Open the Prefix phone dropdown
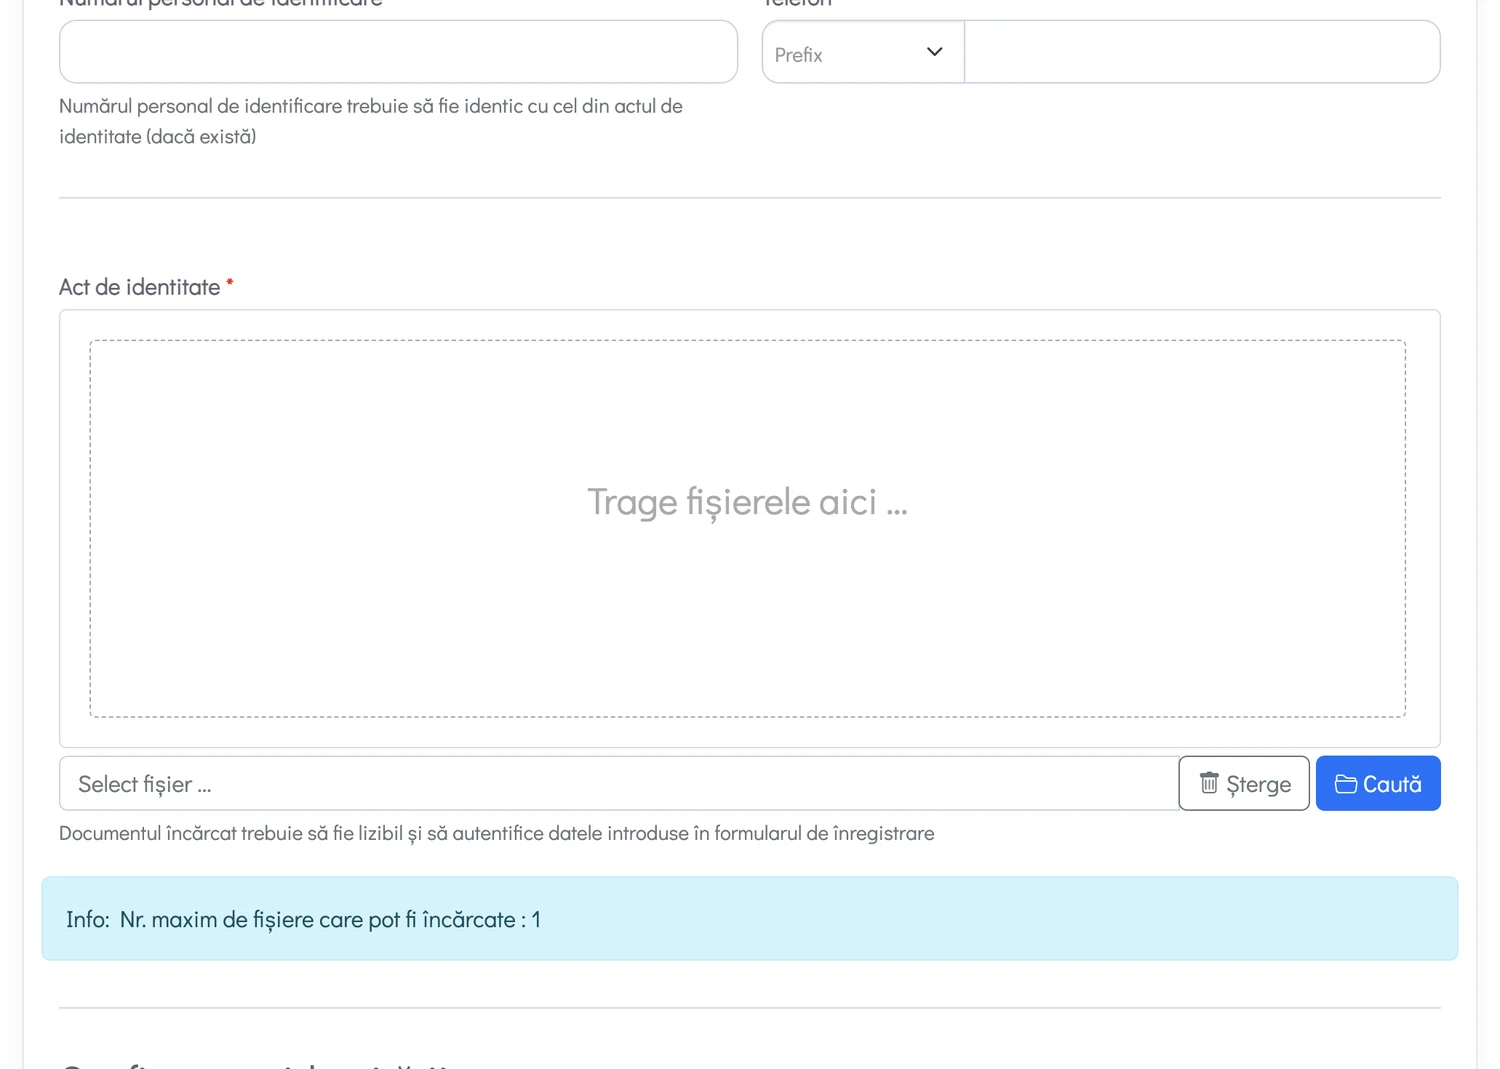The height and width of the screenshot is (1069, 1500). pyautogui.click(x=863, y=52)
